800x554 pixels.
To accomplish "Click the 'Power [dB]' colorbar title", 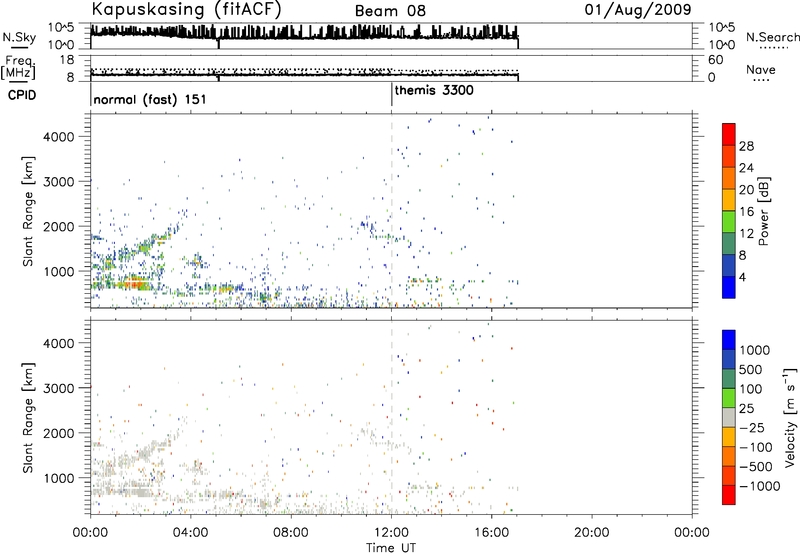I will coord(763,211).
